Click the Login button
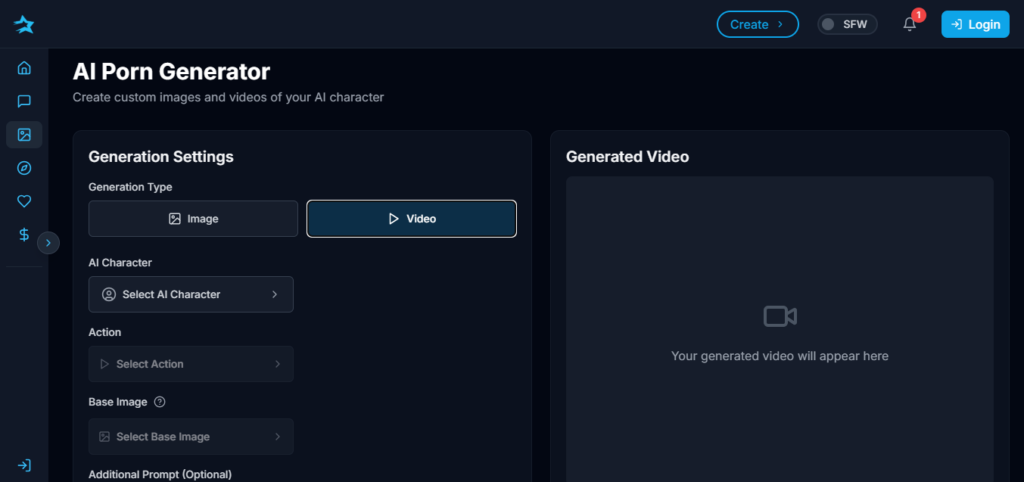This screenshot has width=1024, height=482. coord(975,24)
